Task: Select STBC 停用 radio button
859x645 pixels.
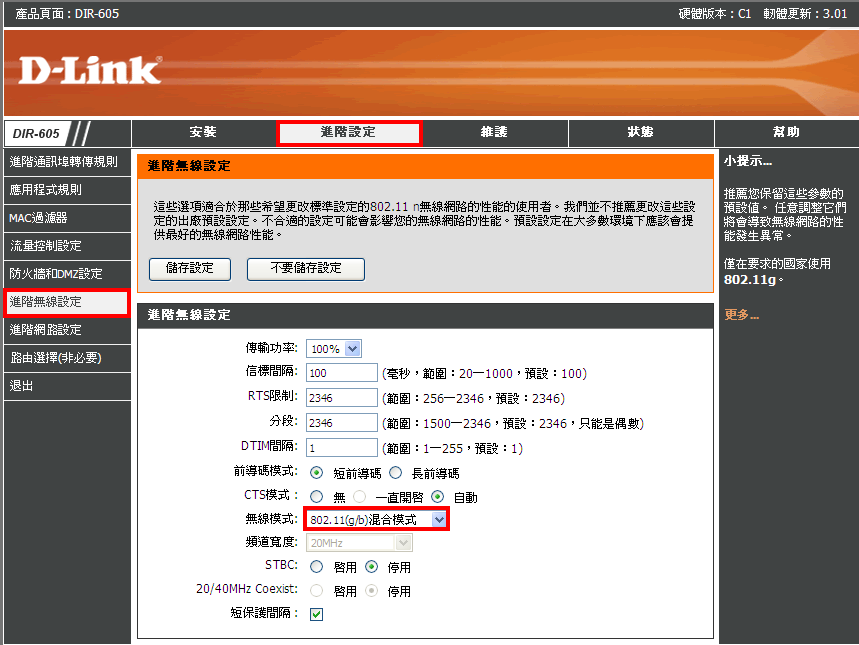Action: coord(371,566)
